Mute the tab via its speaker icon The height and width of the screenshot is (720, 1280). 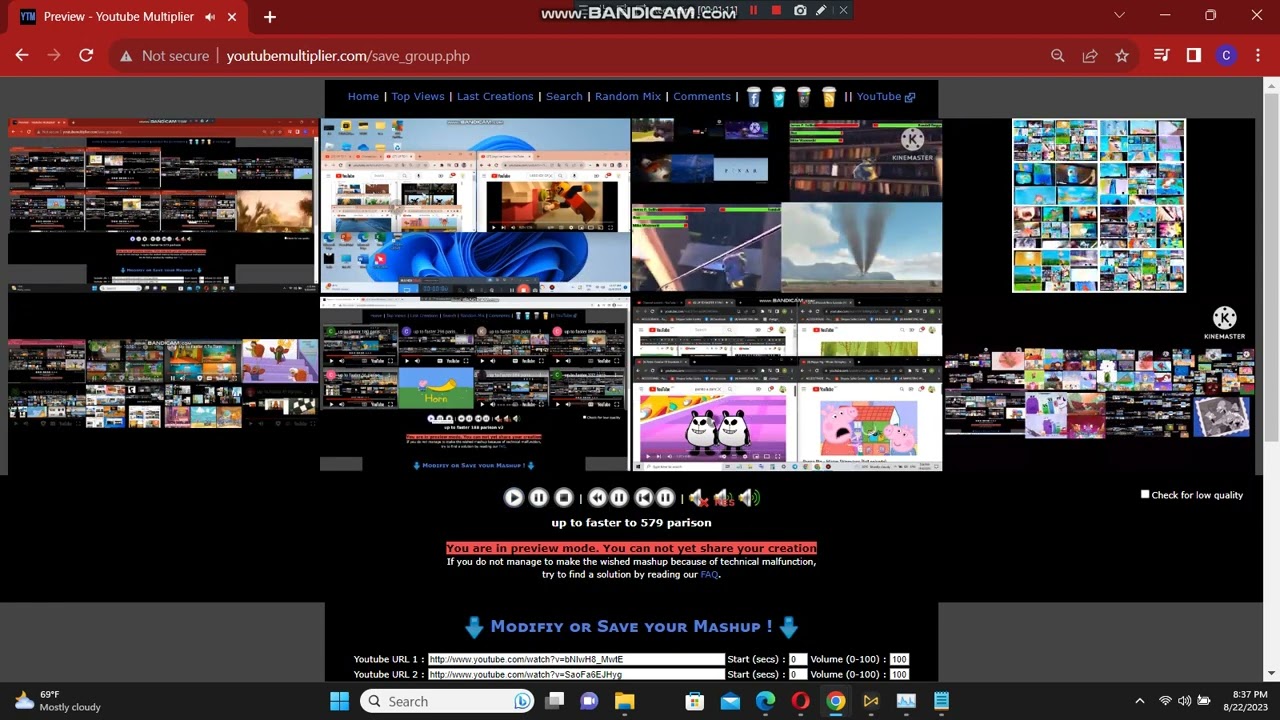[210, 17]
